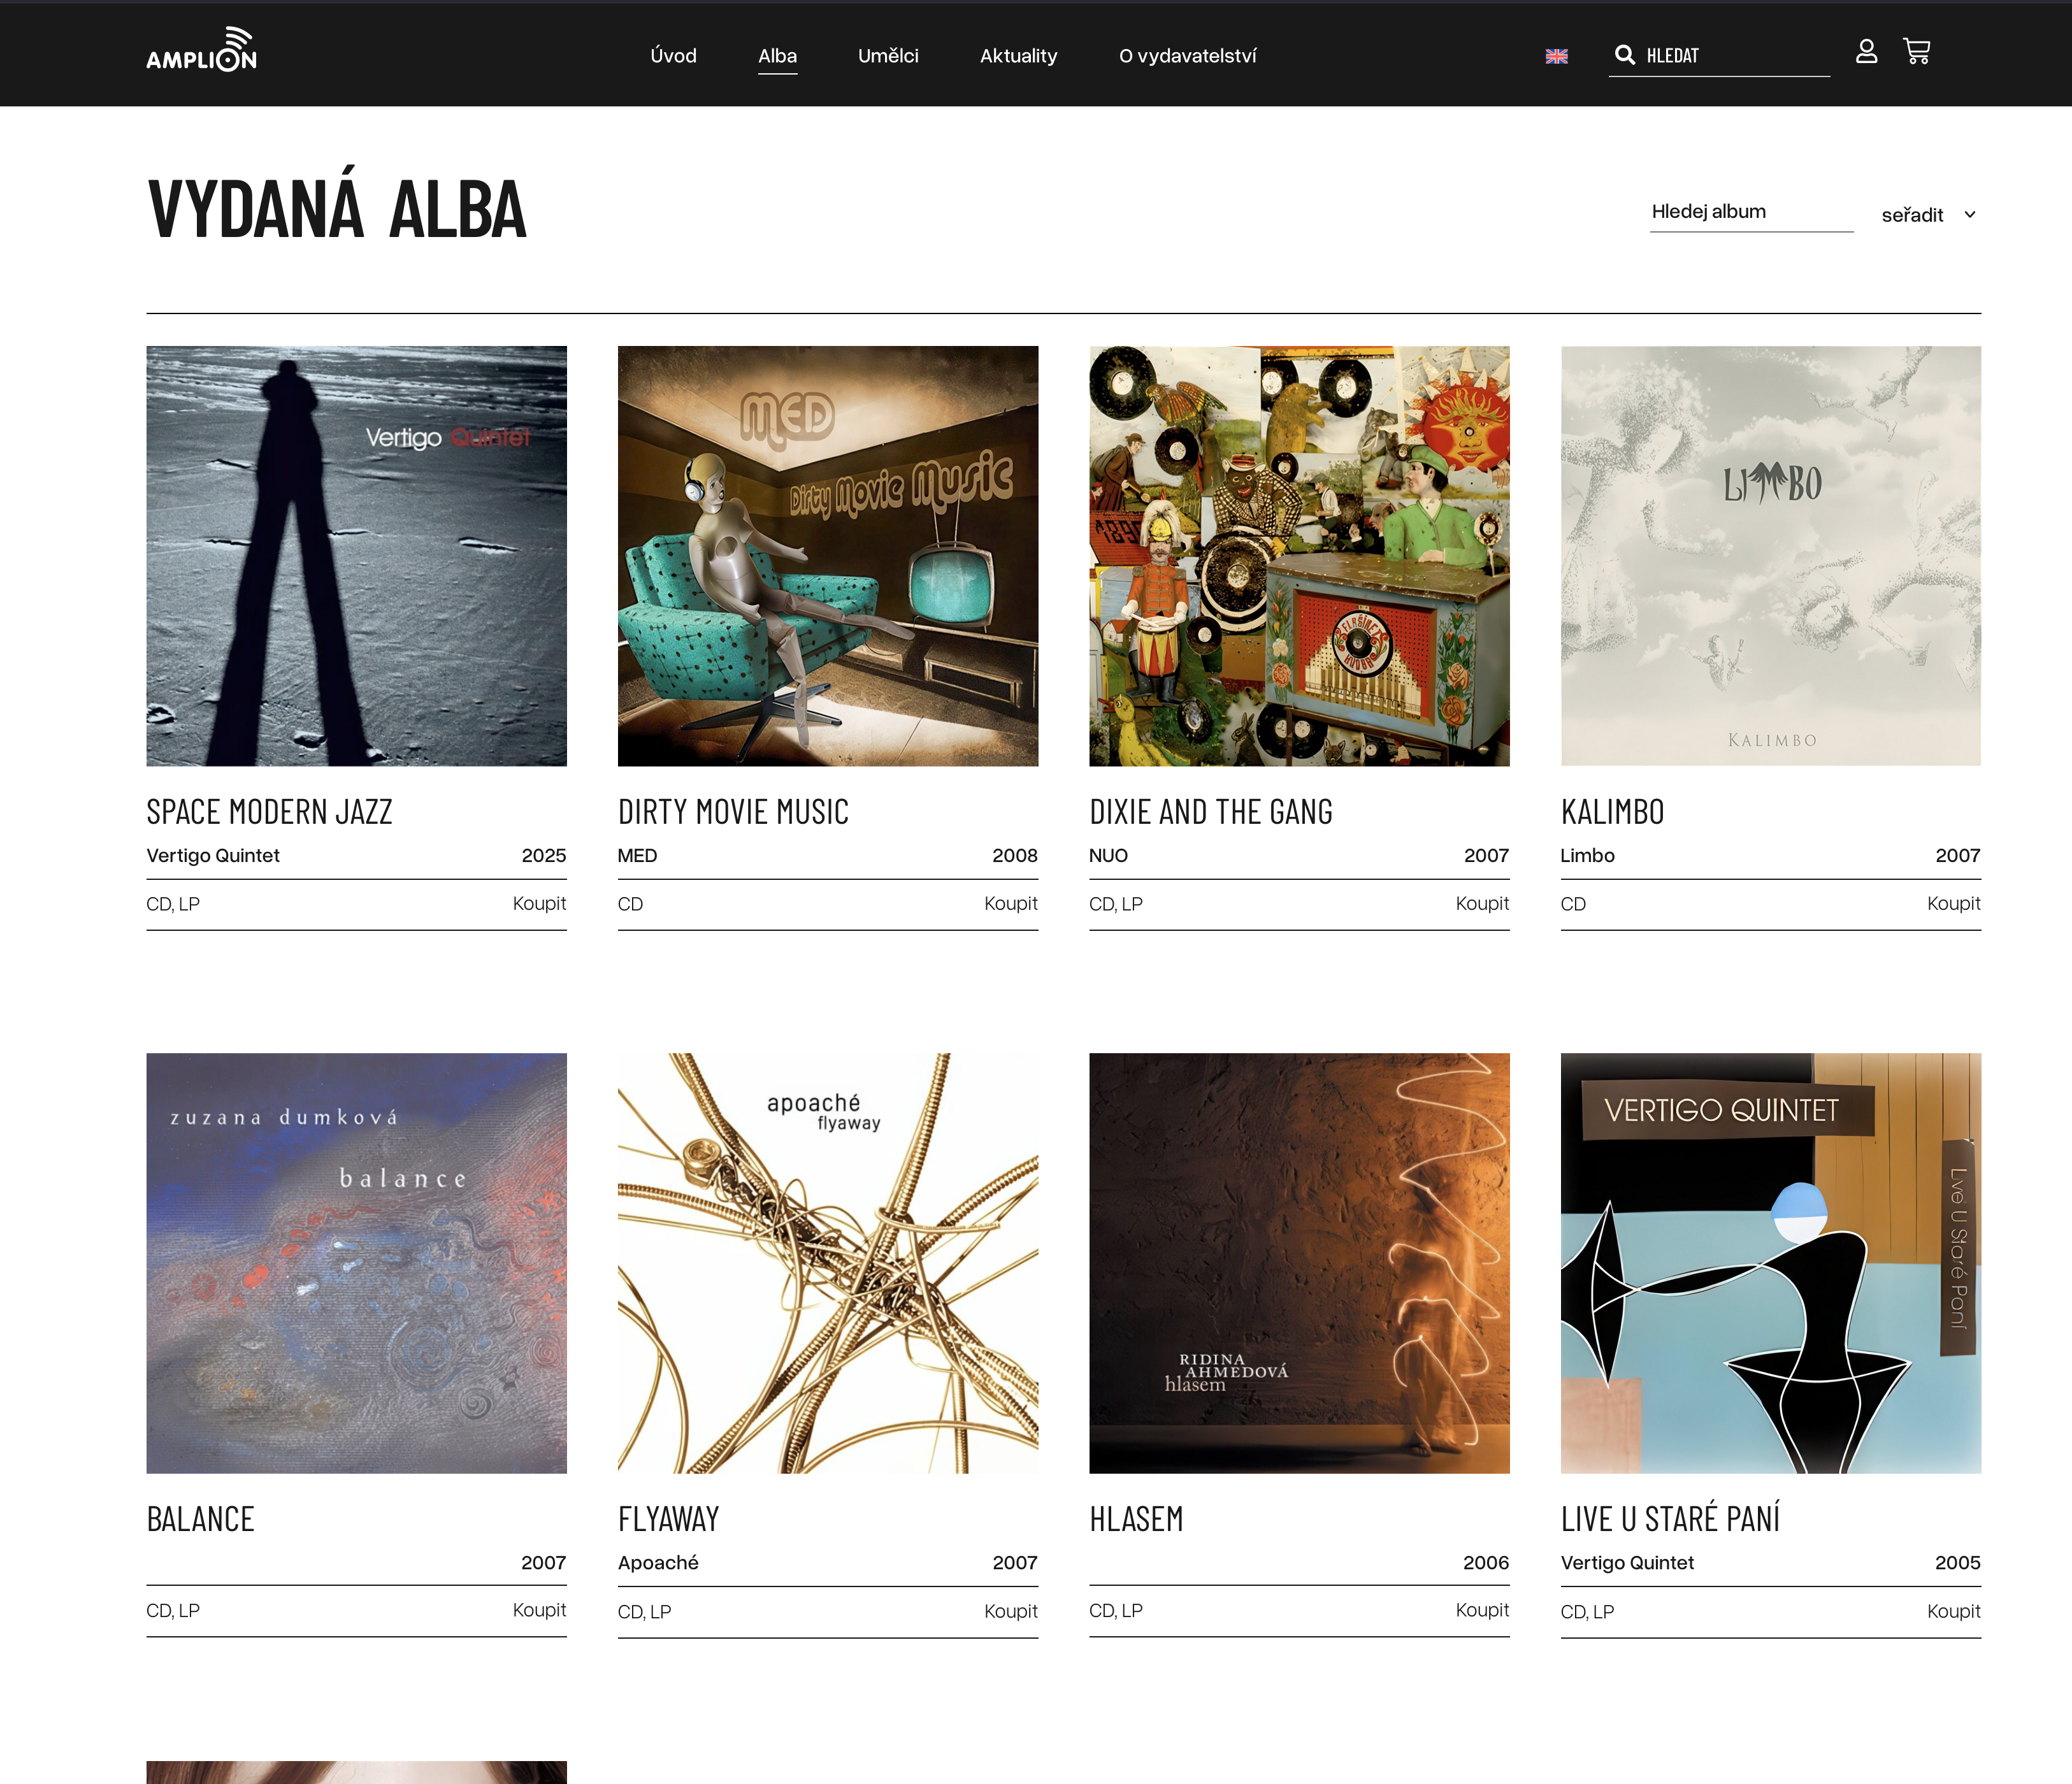
Task: Open the Aktuality page
Action: point(1018,56)
